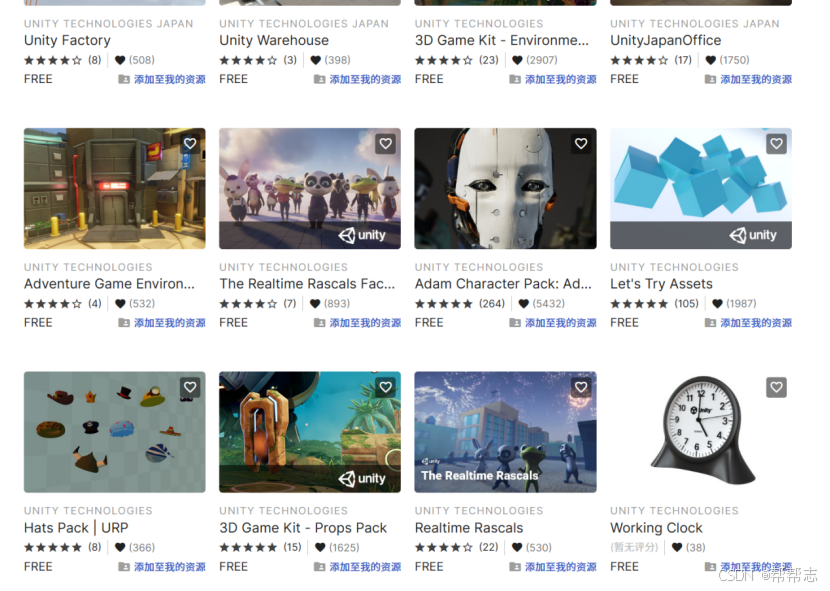Viewport: 830px width, 591px height.
Task: Add Unity Factory to my assets
Action: point(162,79)
